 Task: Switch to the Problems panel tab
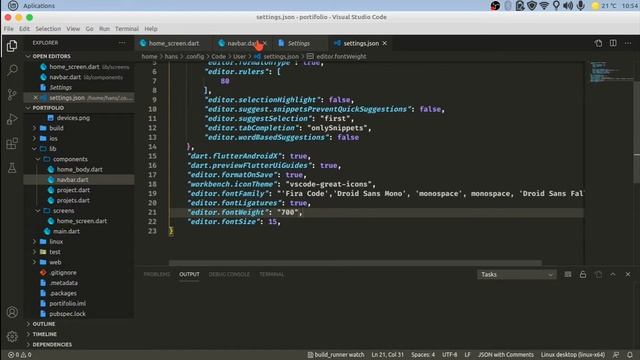(x=157, y=274)
